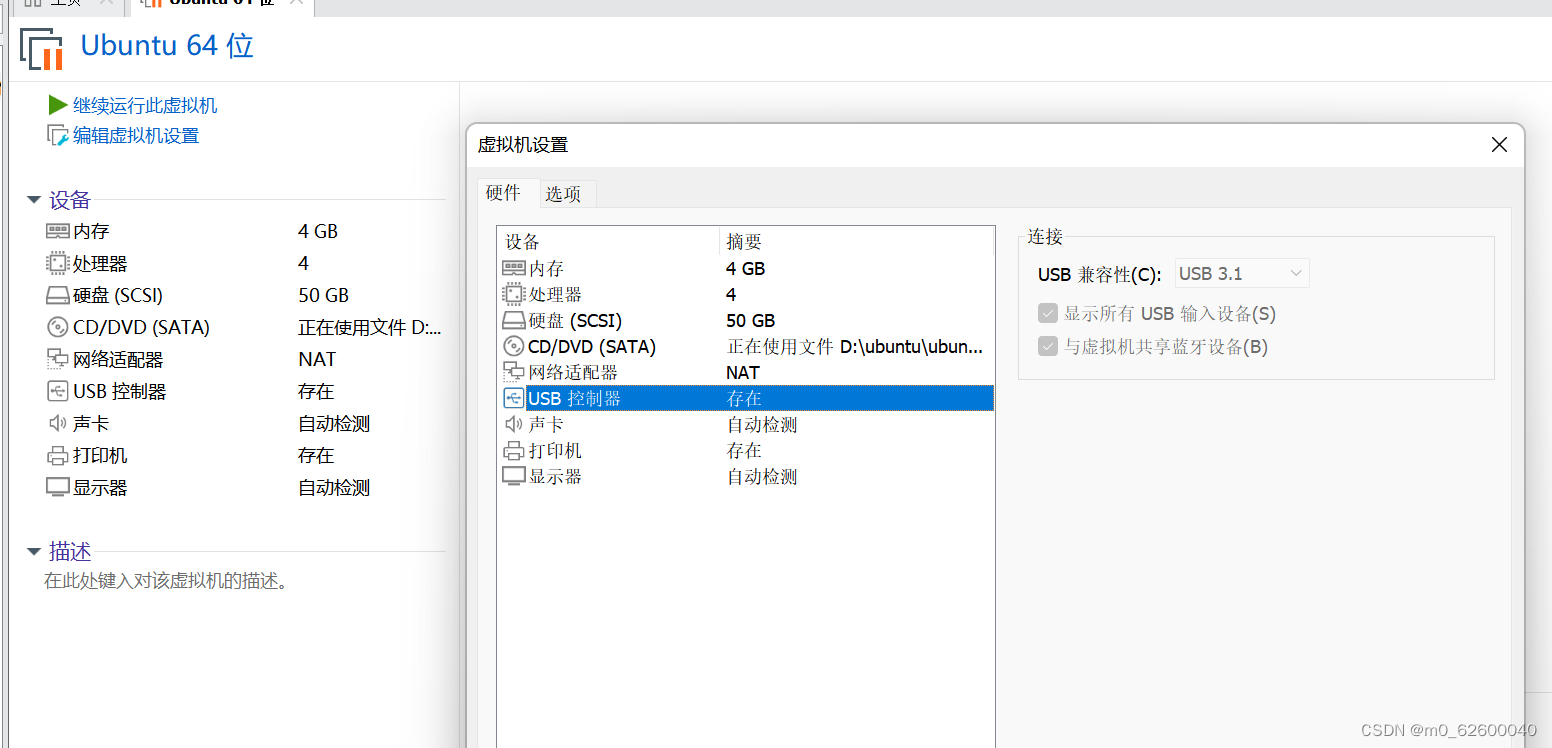Click network adapter icon in settings dialog
Viewport: 1552px width, 748px height.
coord(513,373)
